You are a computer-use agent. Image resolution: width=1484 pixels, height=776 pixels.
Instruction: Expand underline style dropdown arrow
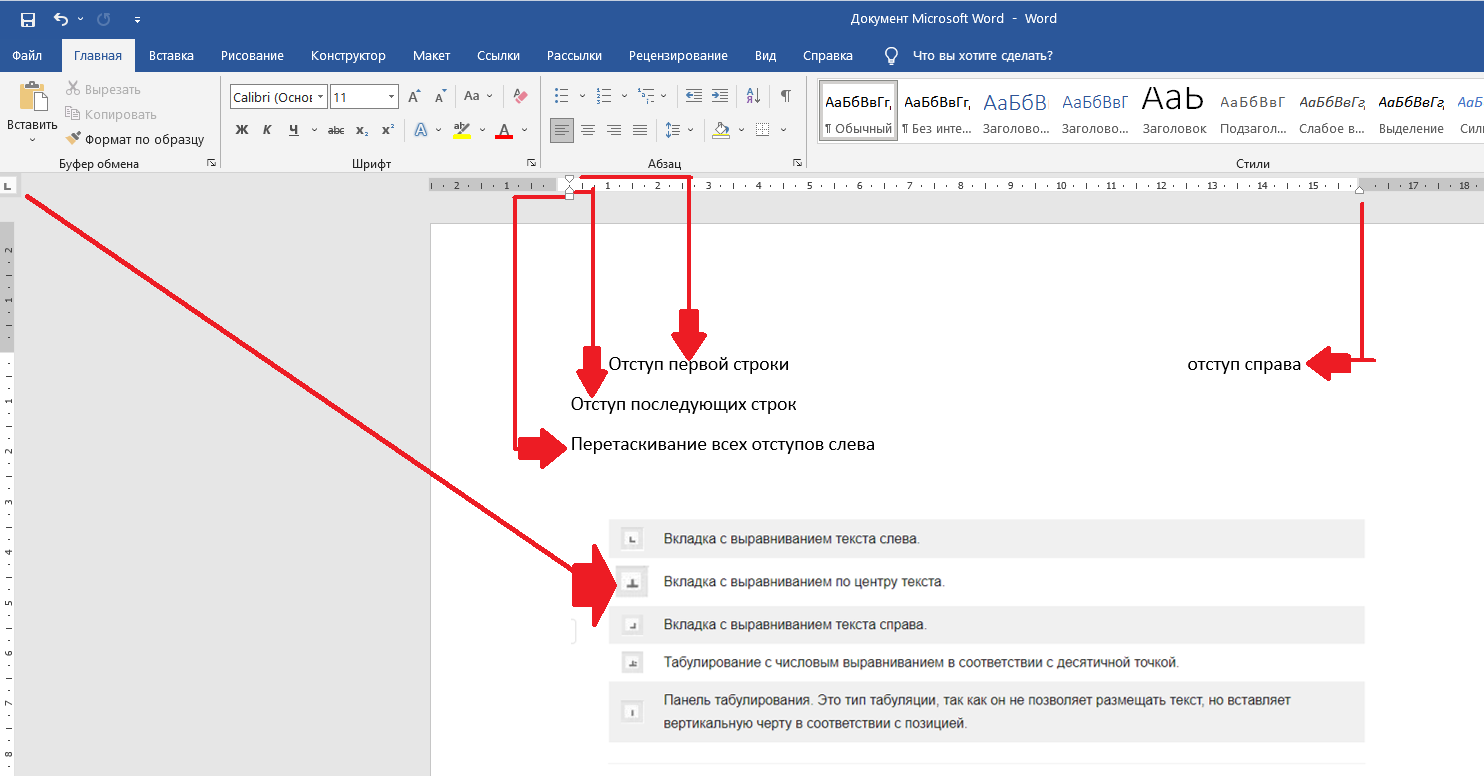[314, 130]
